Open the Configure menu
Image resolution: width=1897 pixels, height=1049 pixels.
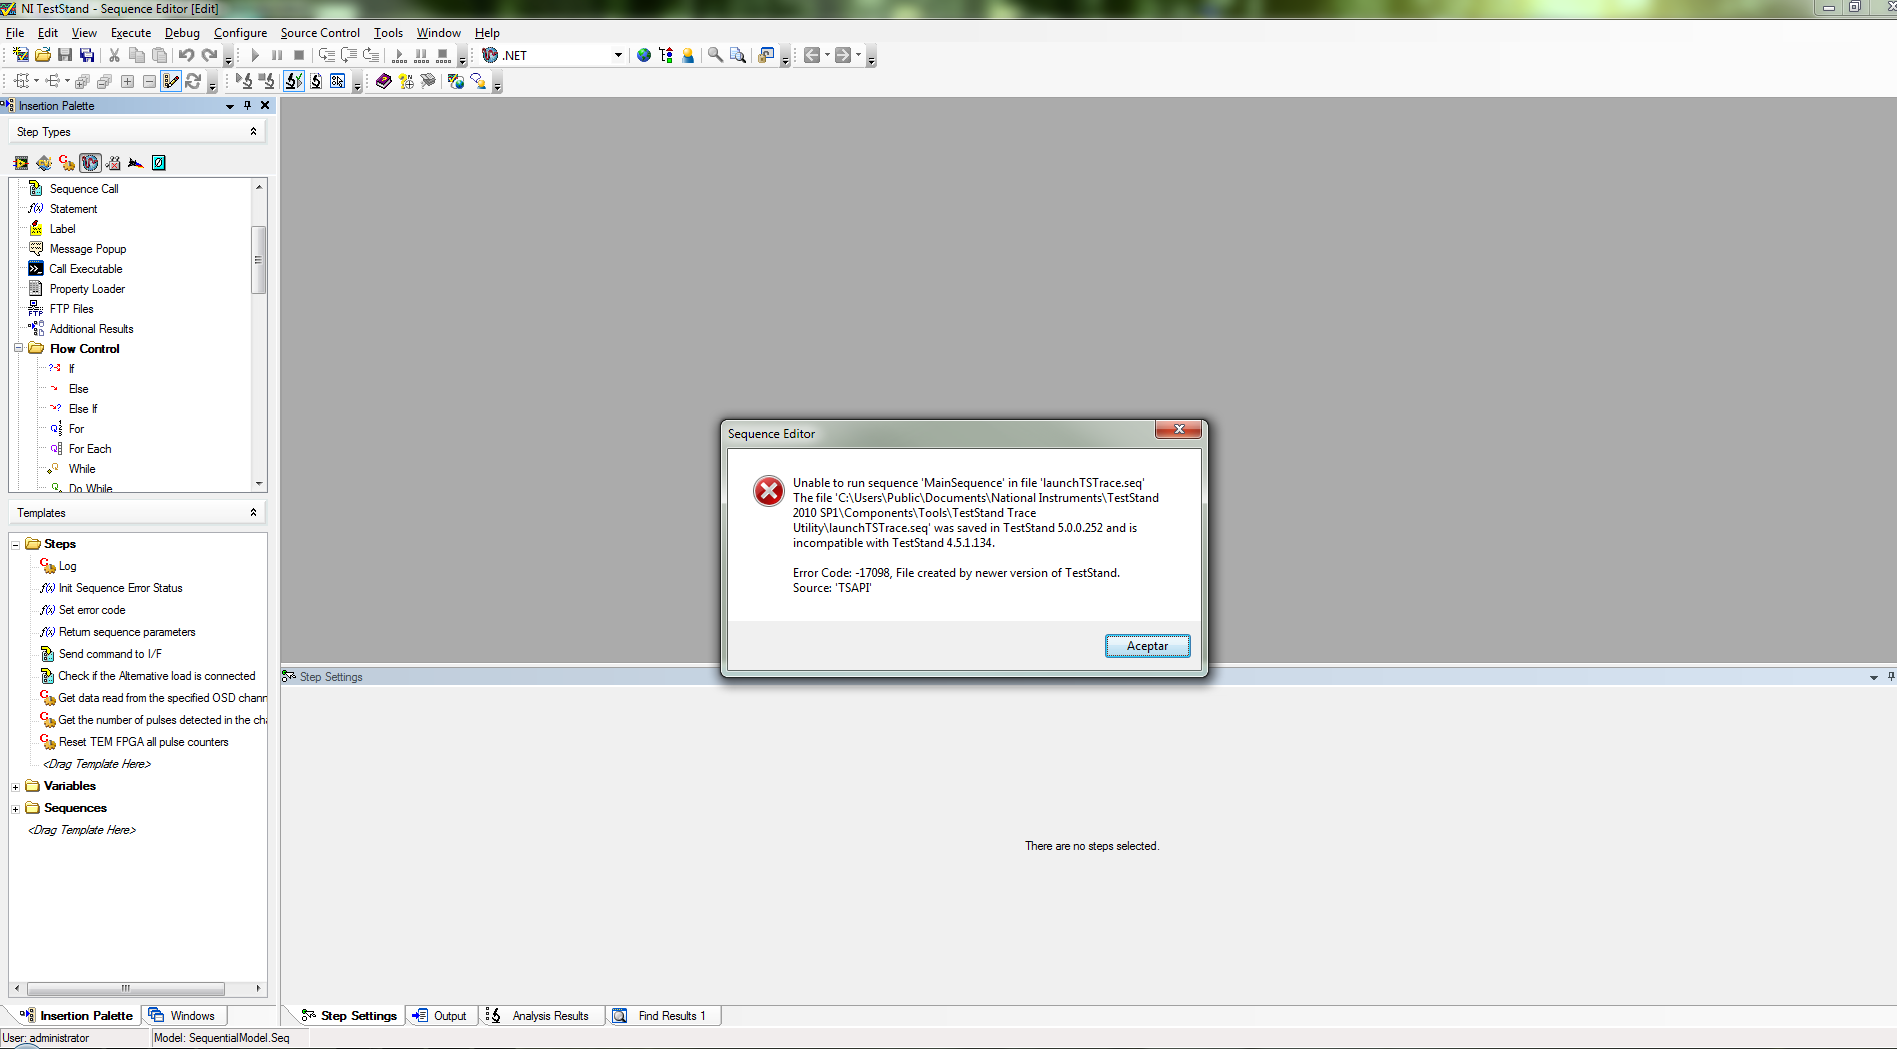[240, 33]
